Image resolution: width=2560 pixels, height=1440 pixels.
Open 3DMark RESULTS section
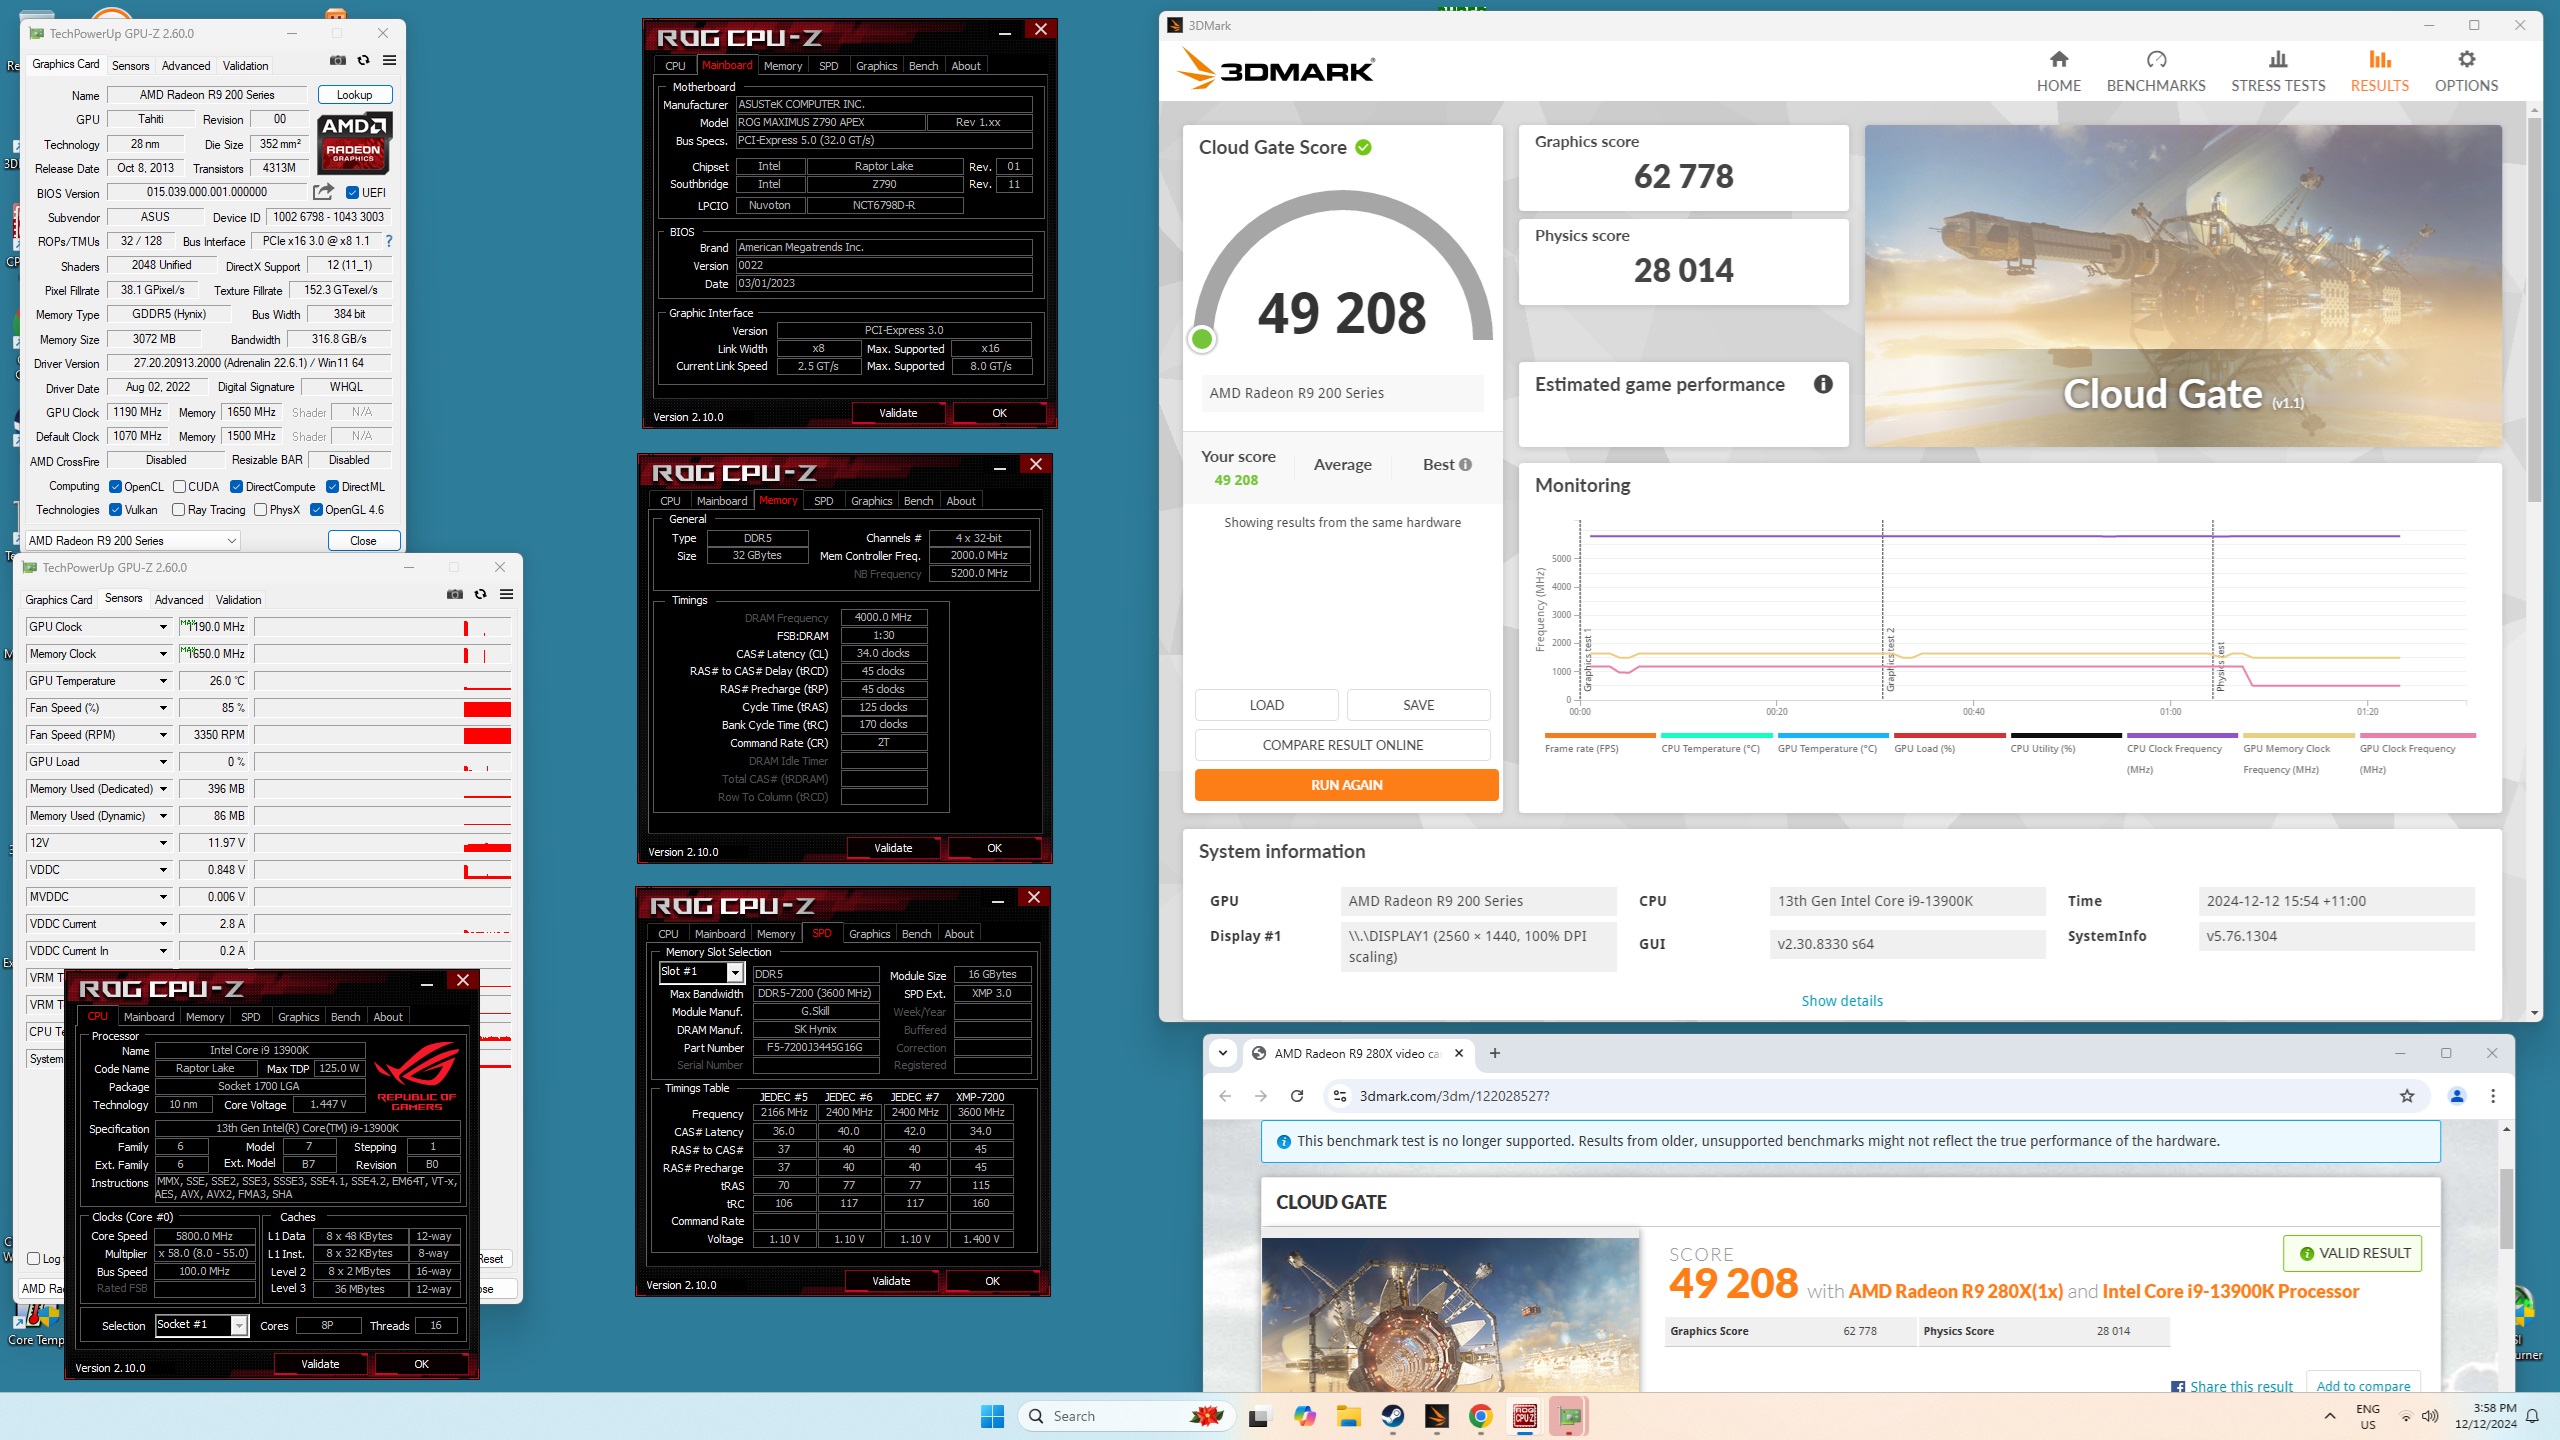coord(2379,72)
